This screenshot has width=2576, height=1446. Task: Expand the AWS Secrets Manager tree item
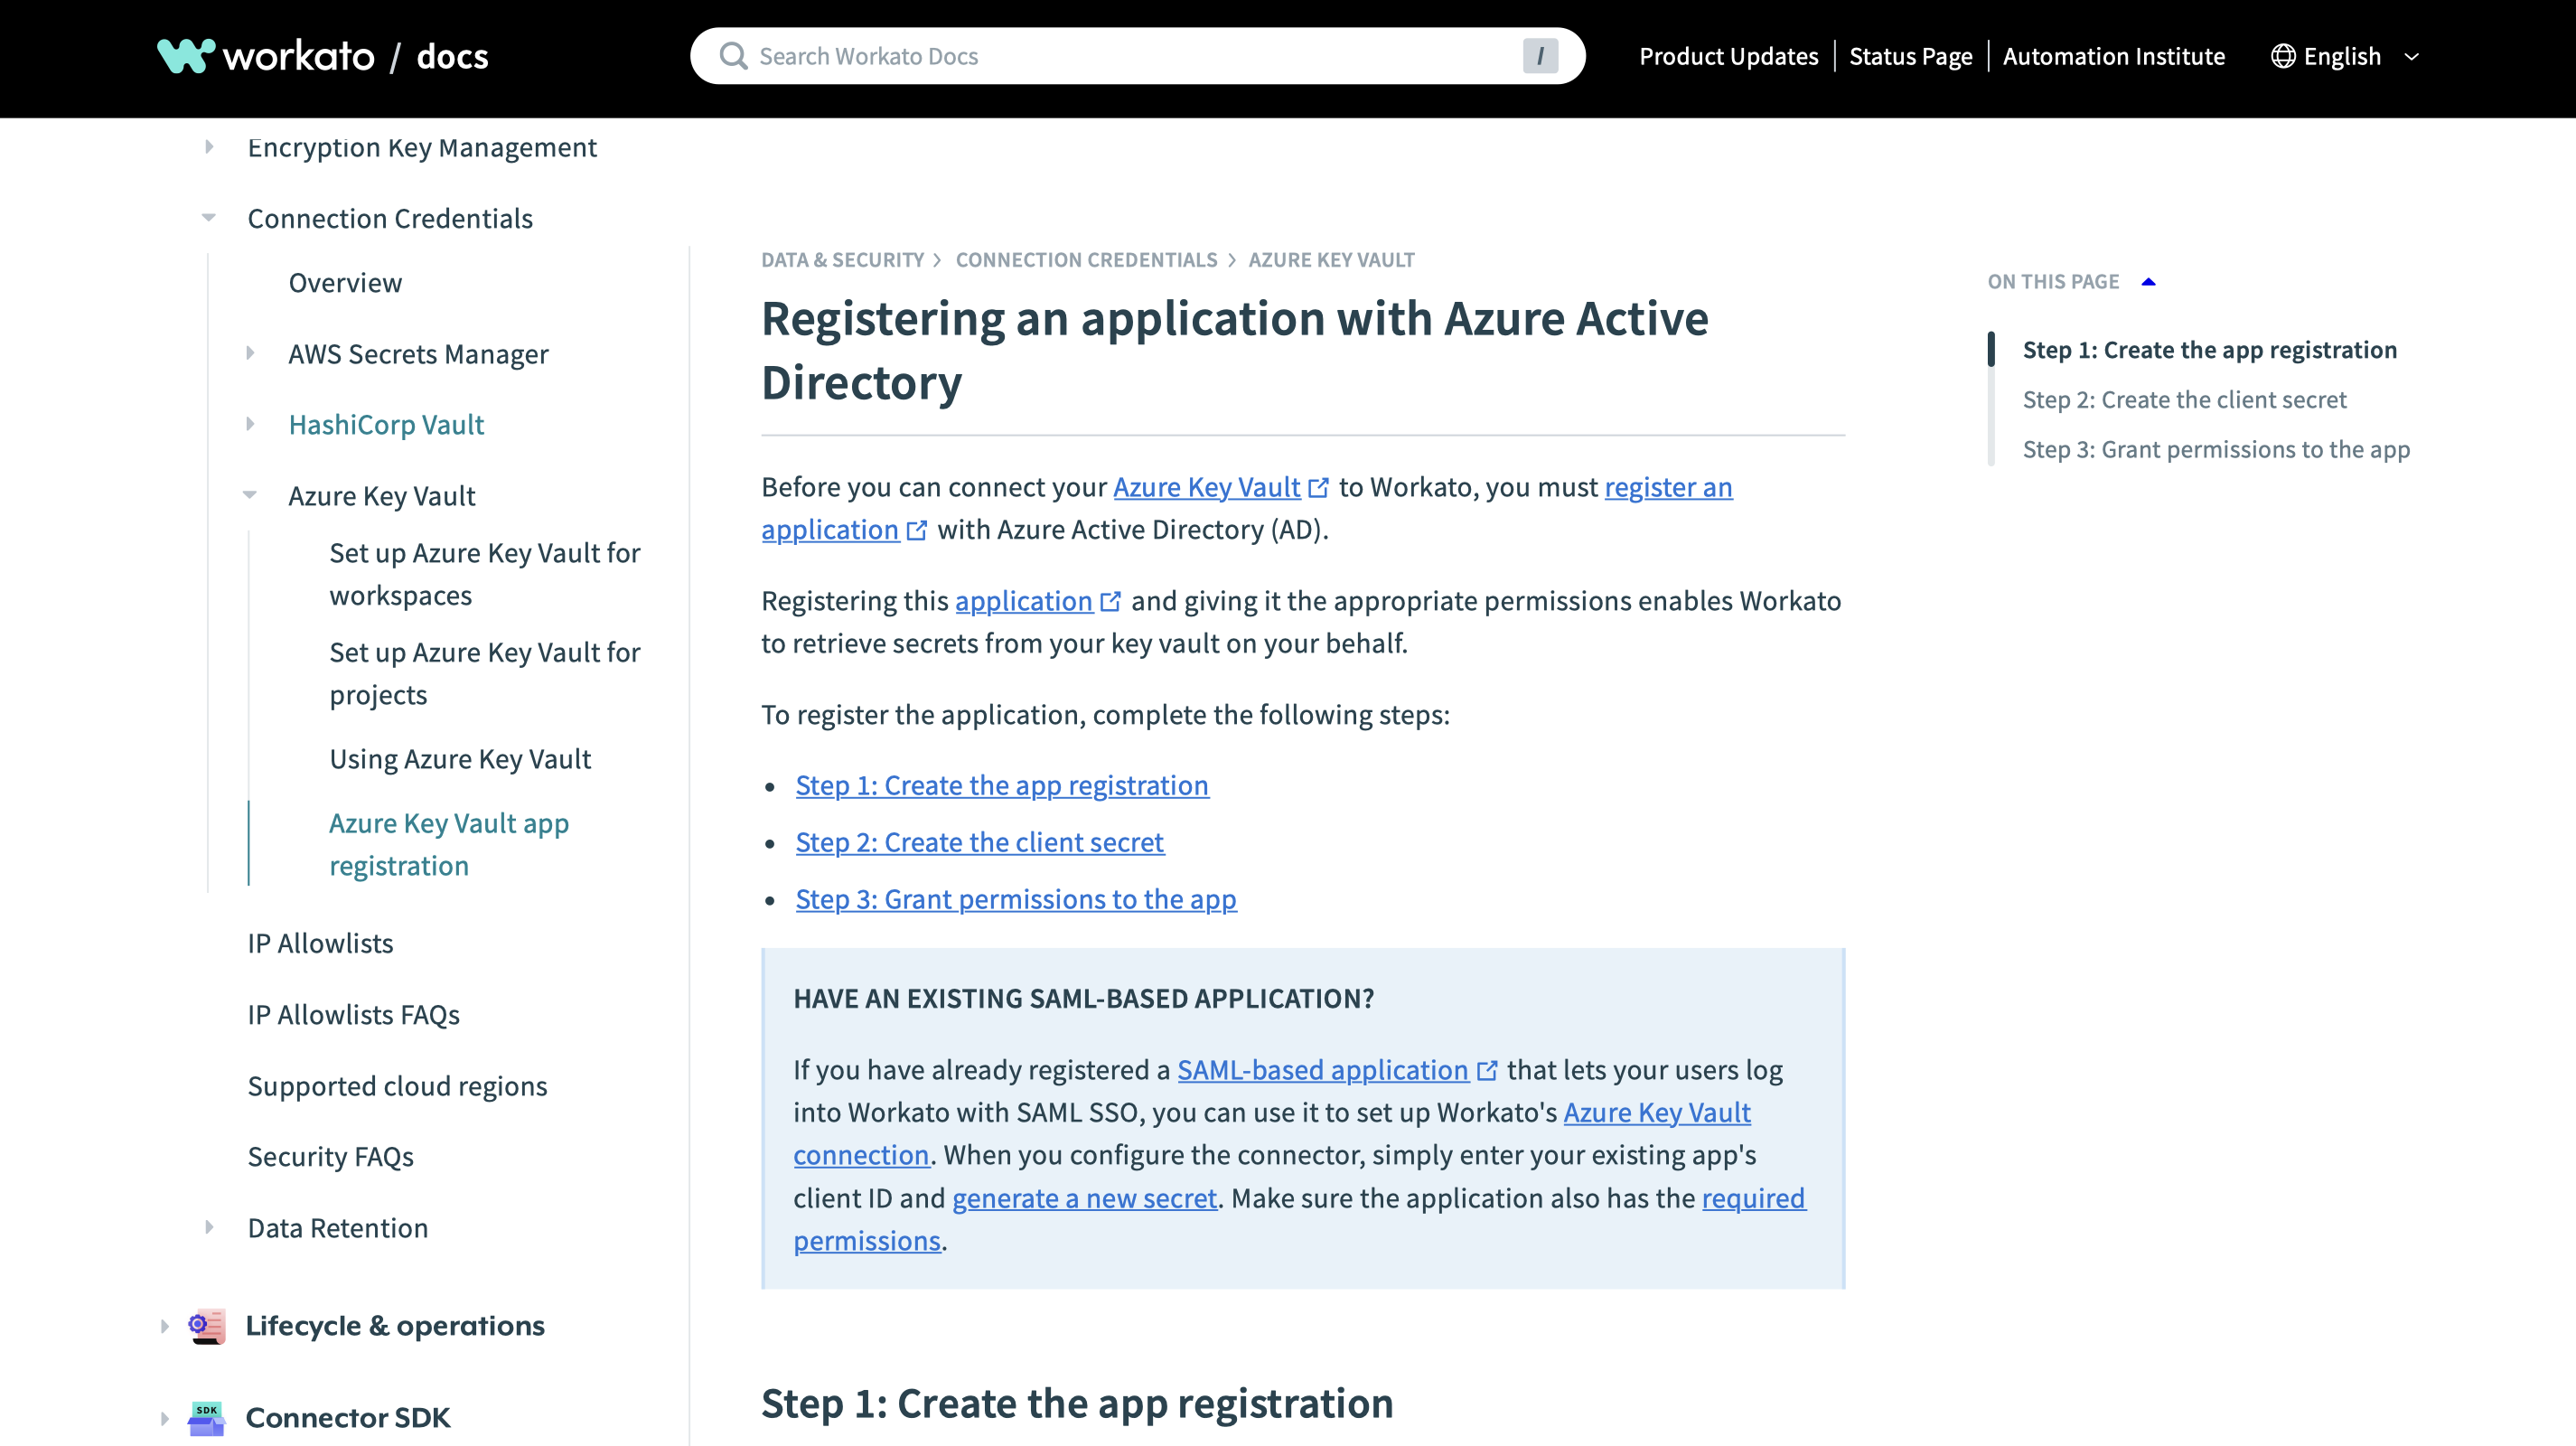click(x=250, y=353)
